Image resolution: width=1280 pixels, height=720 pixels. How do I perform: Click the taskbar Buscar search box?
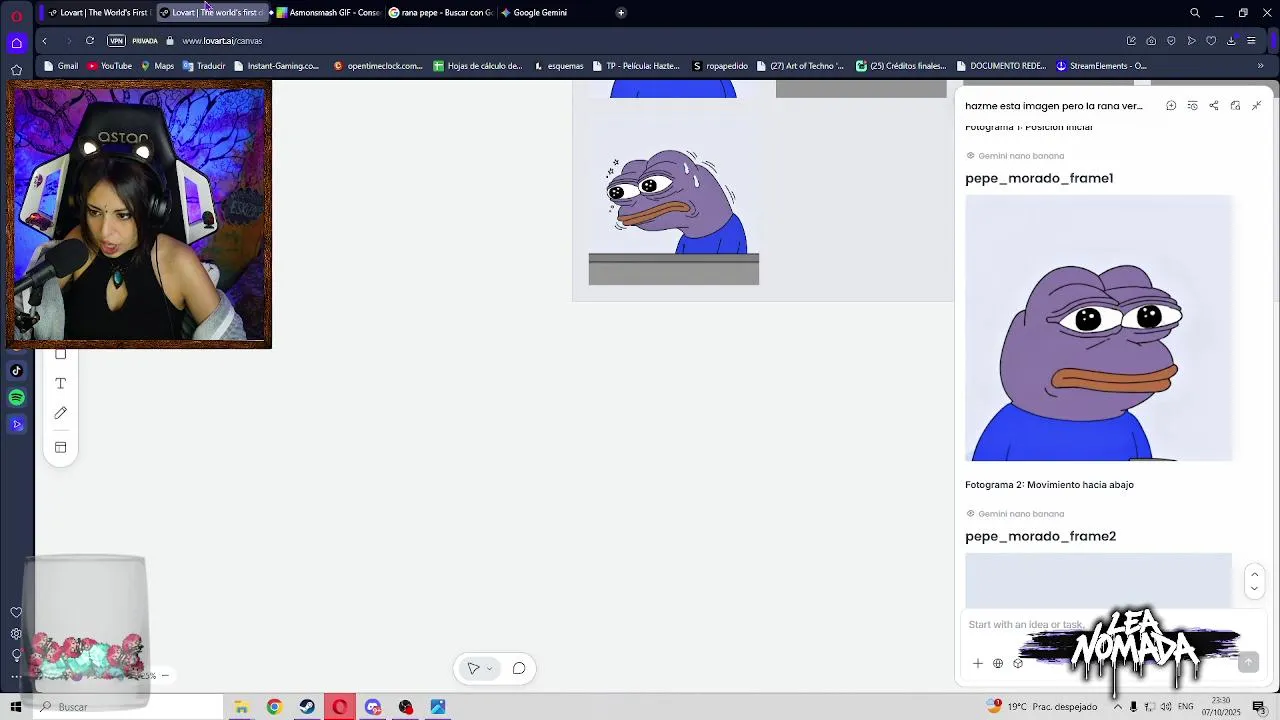[x=128, y=707]
